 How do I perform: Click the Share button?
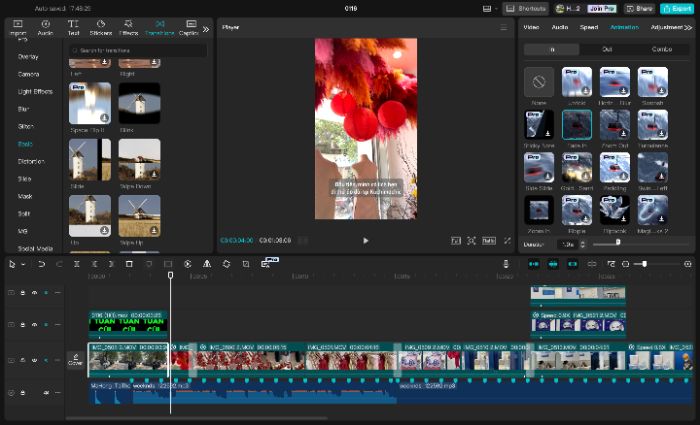point(640,8)
